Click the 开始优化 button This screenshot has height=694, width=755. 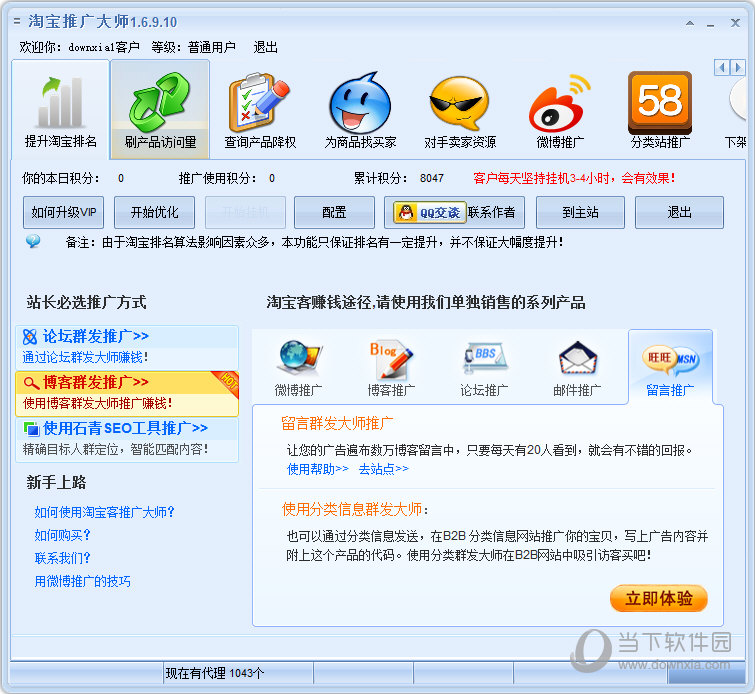[x=155, y=212]
